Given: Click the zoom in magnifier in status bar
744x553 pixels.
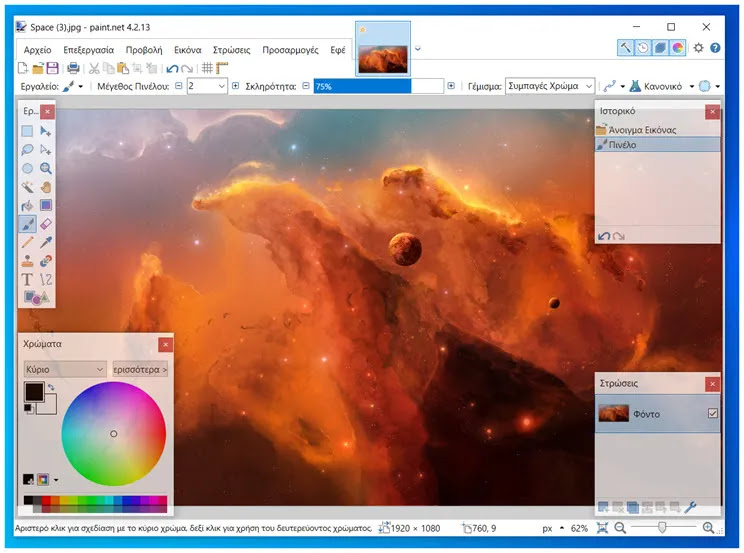Looking at the screenshot, I should pyautogui.click(x=708, y=528).
